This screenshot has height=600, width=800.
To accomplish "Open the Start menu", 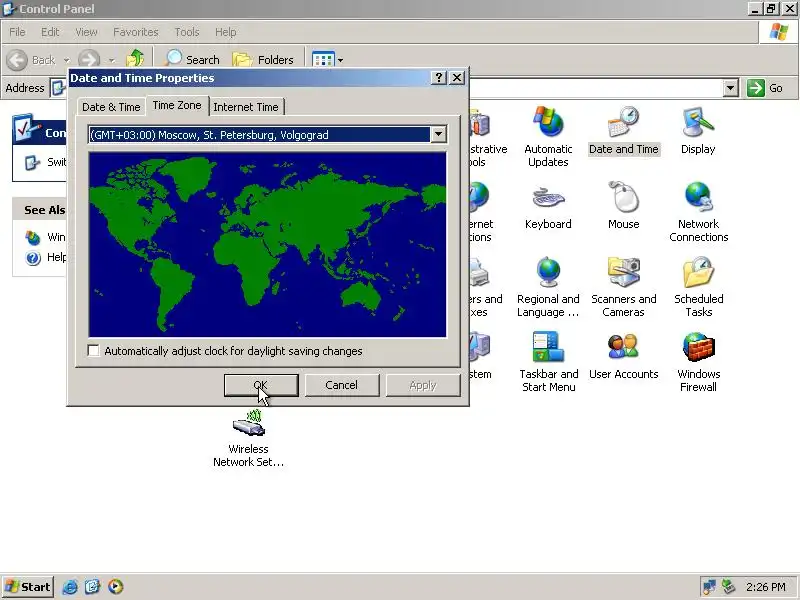I will 28,587.
